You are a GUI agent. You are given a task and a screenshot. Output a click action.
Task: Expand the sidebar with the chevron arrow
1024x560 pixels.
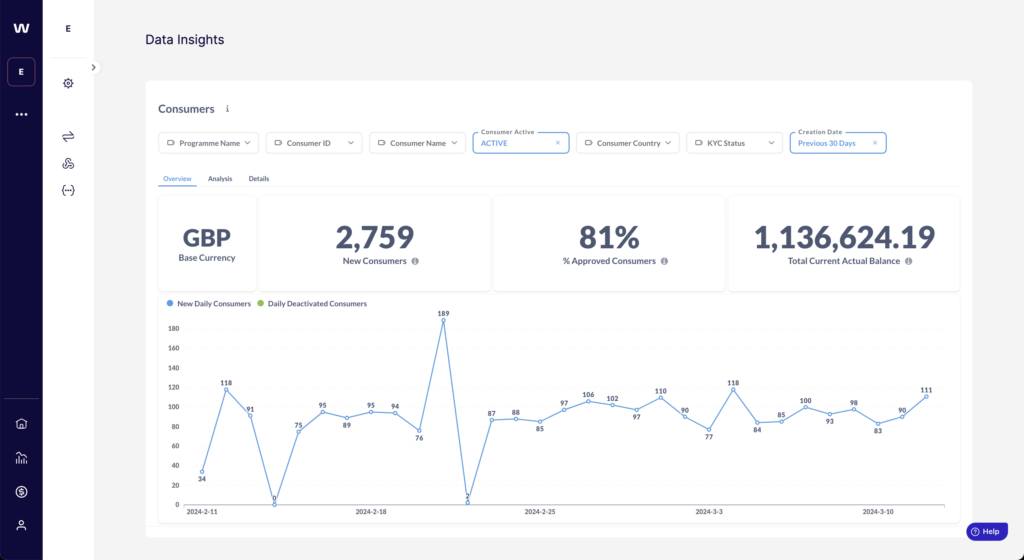(x=93, y=67)
